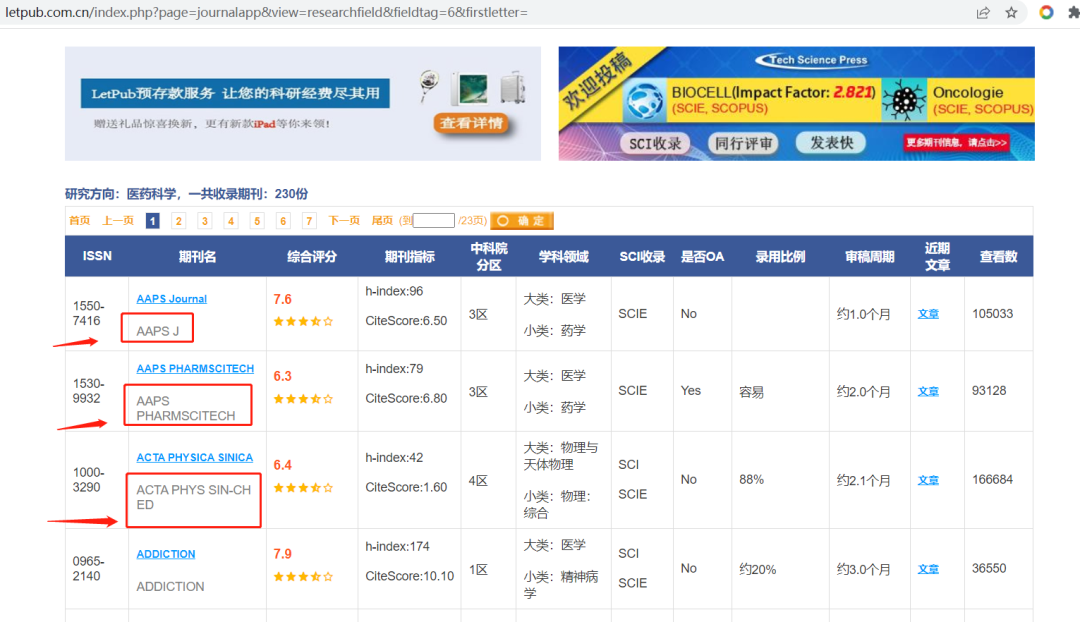Click view count 166684
Image resolution: width=1080 pixels, height=622 pixels.
pyautogui.click(x=993, y=479)
